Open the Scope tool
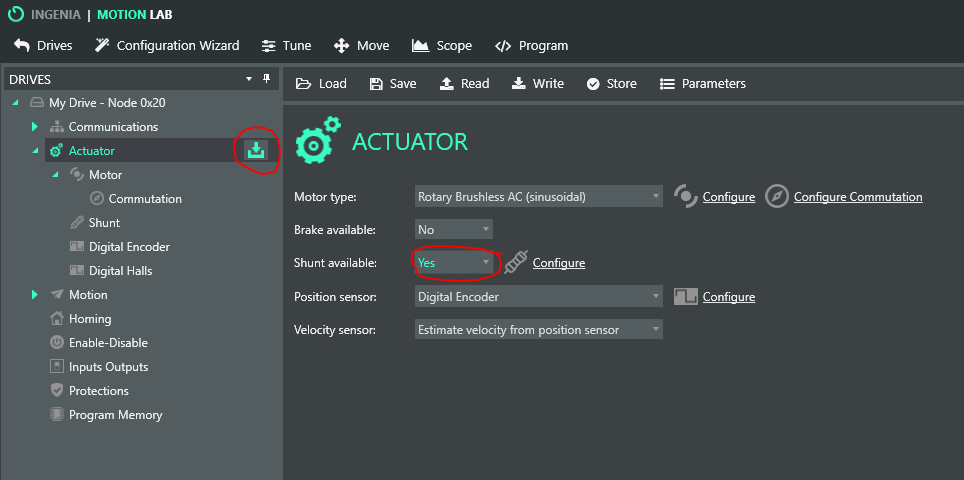 (x=441, y=45)
